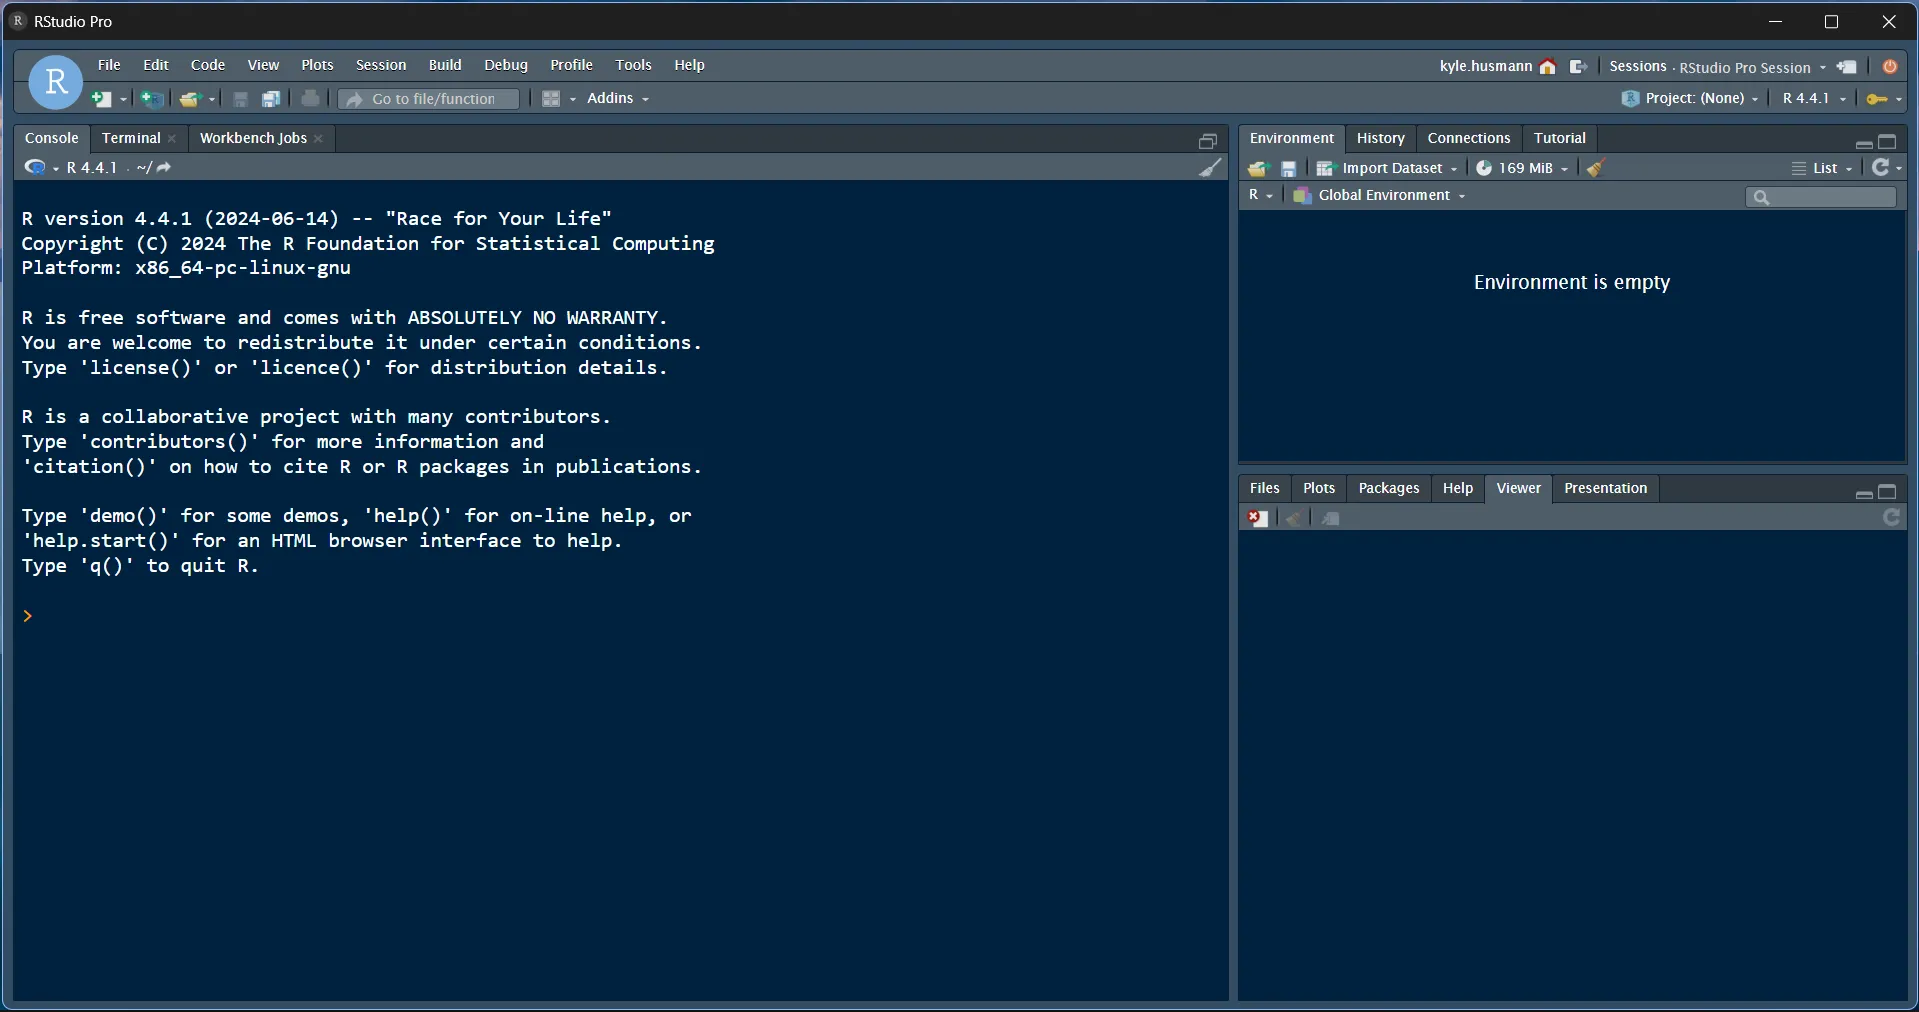
Task: Click the Environment search box
Action: [1821, 197]
